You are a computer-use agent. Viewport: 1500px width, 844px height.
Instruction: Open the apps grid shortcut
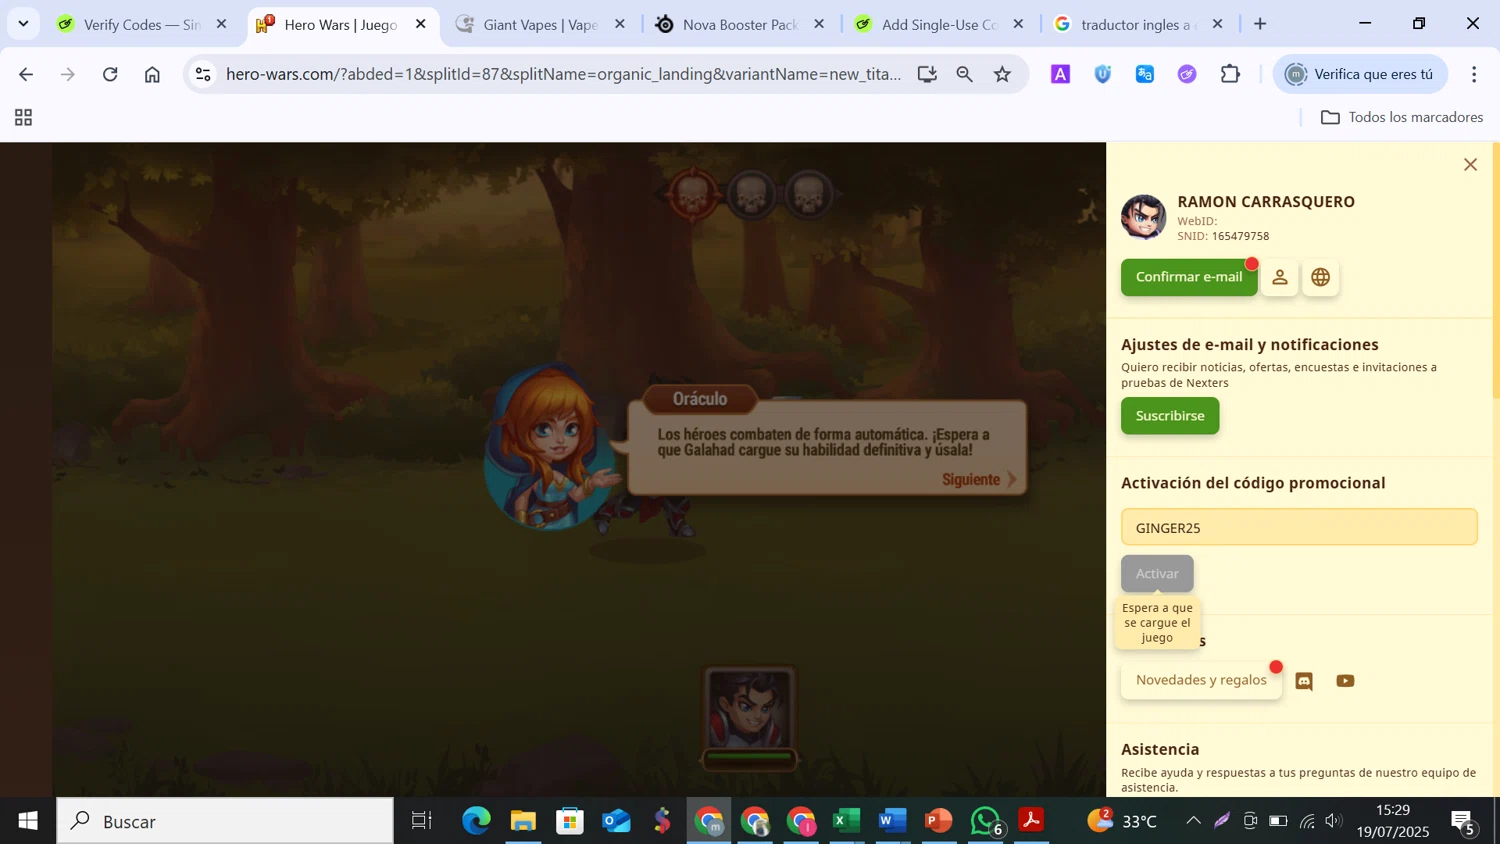(24, 118)
